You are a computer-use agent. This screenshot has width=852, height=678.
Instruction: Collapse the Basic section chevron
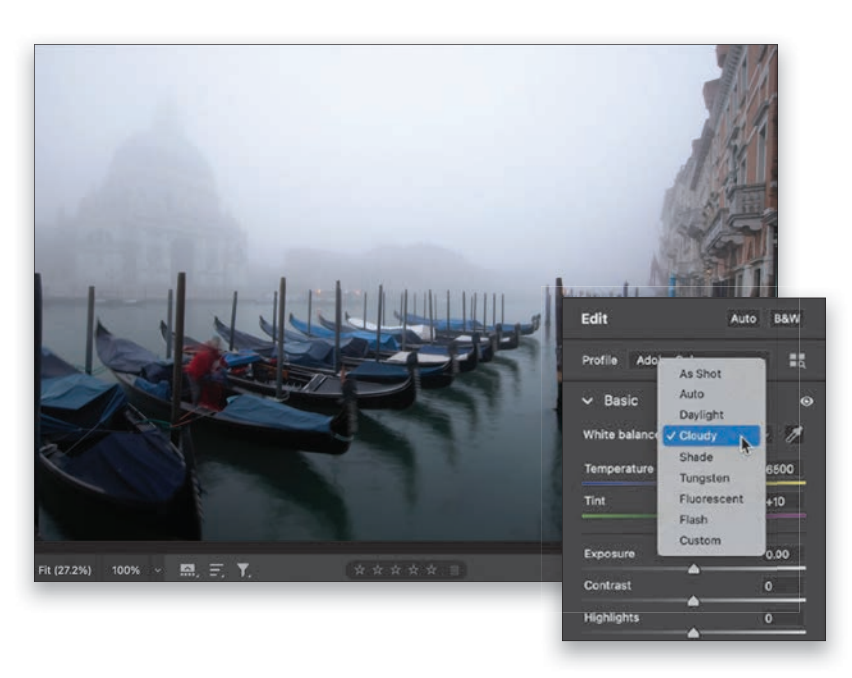pos(587,401)
